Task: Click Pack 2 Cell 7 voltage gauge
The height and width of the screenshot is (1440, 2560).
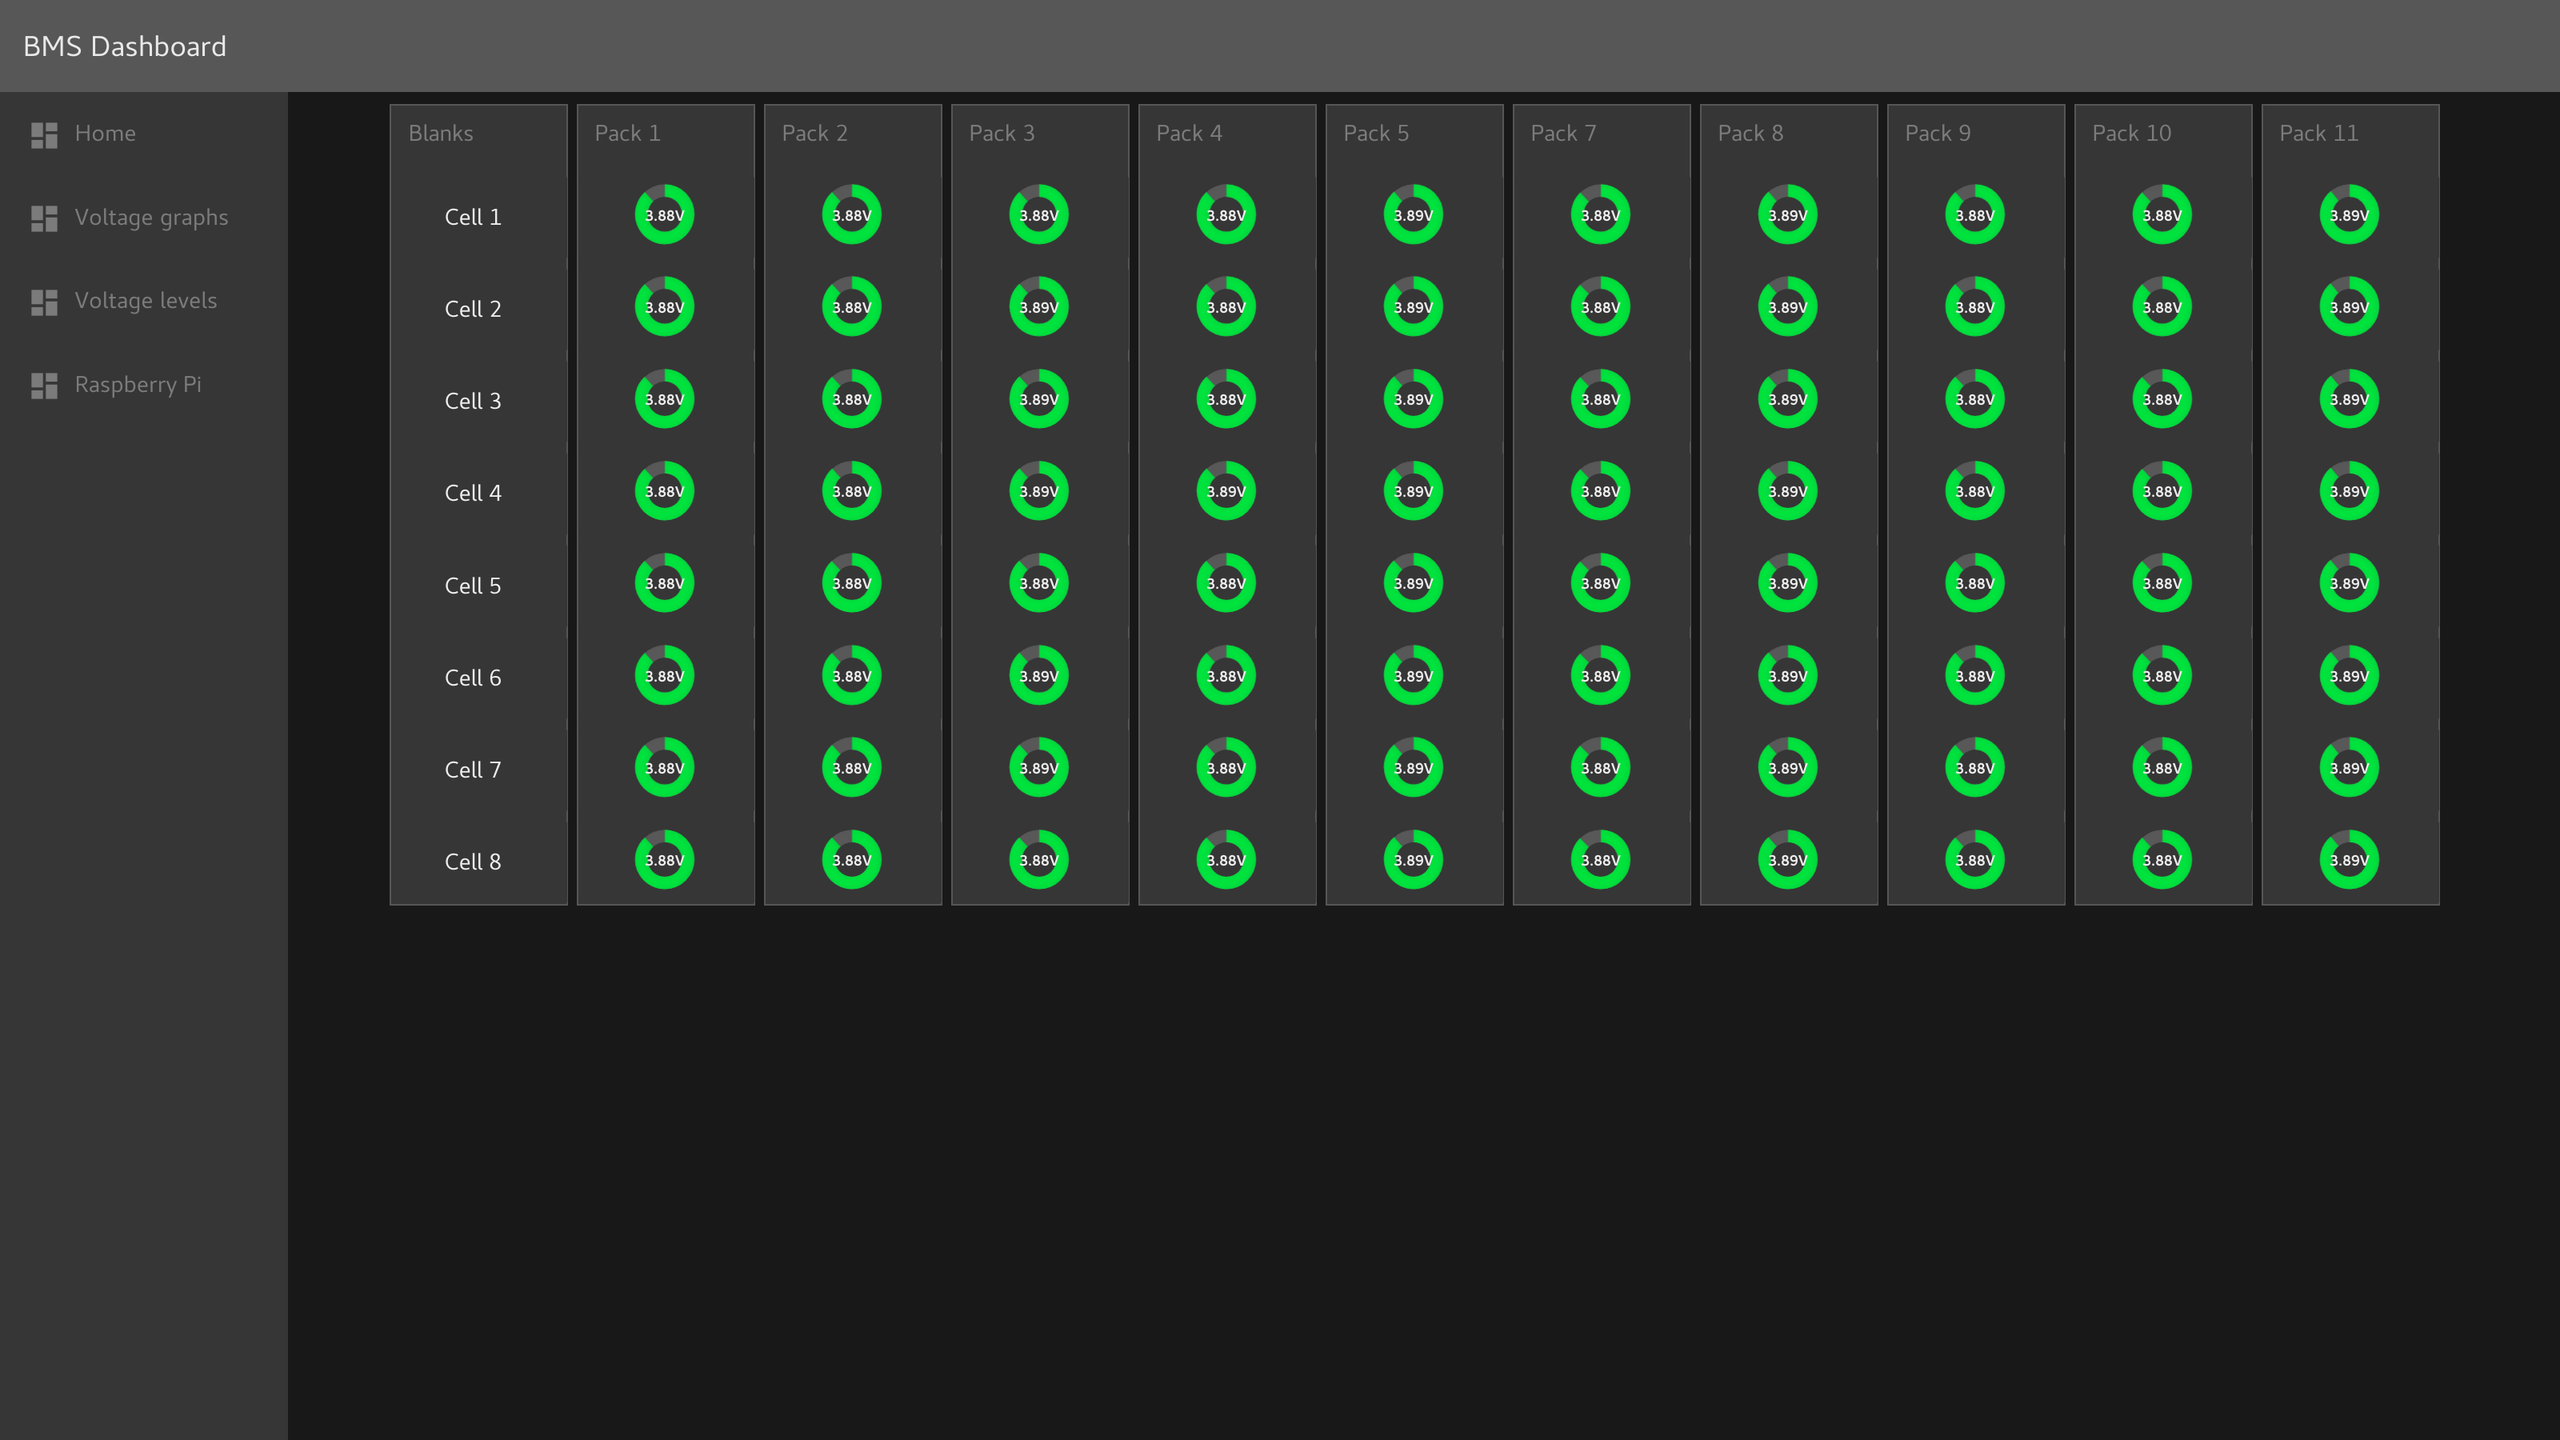Action: click(x=851, y=768)
